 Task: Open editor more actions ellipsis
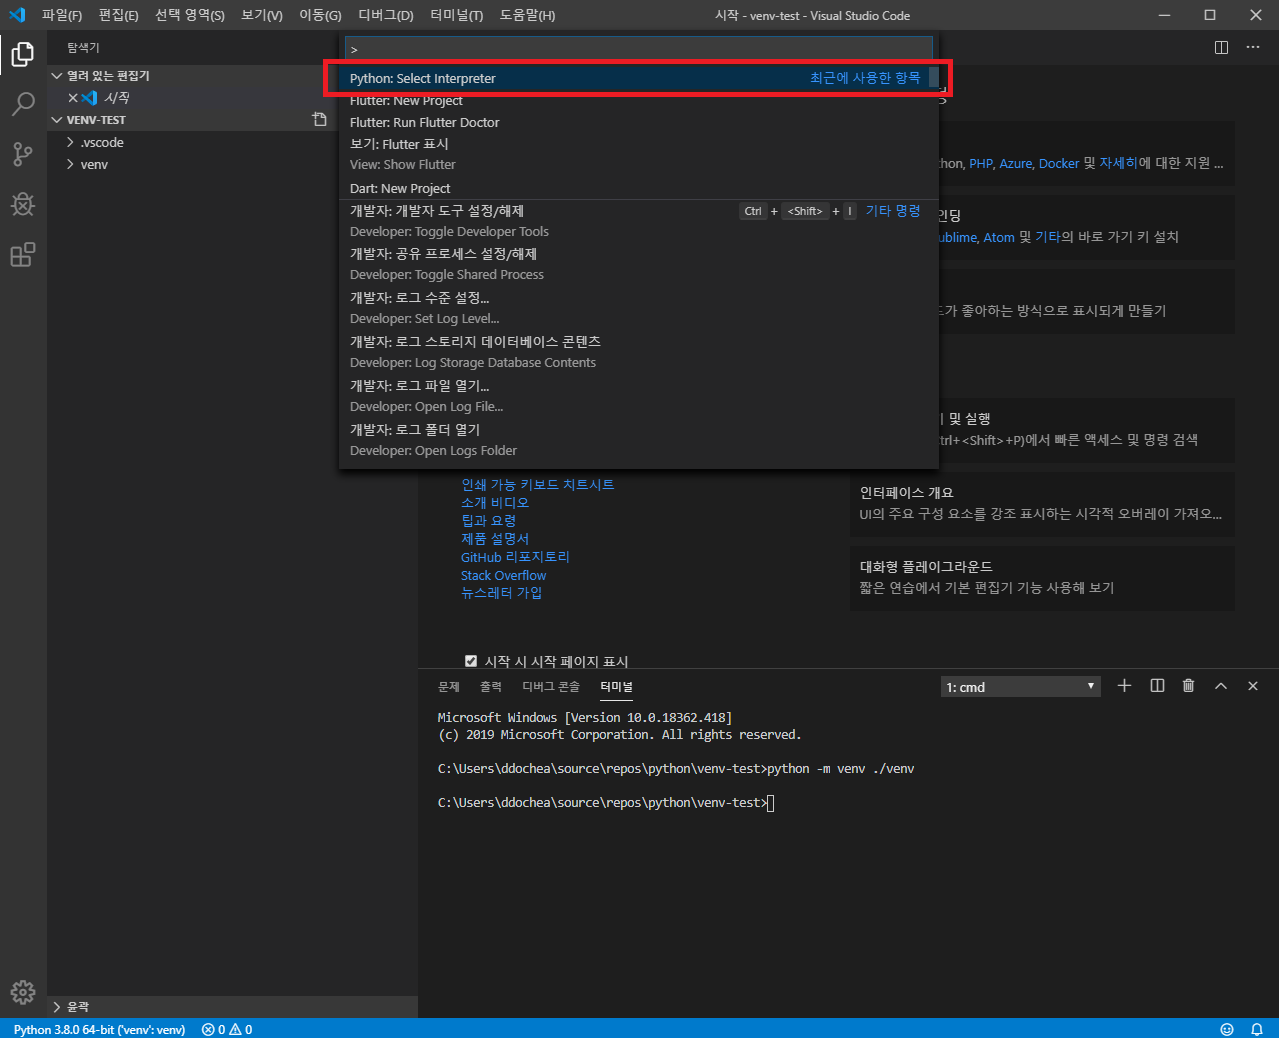1253,47
